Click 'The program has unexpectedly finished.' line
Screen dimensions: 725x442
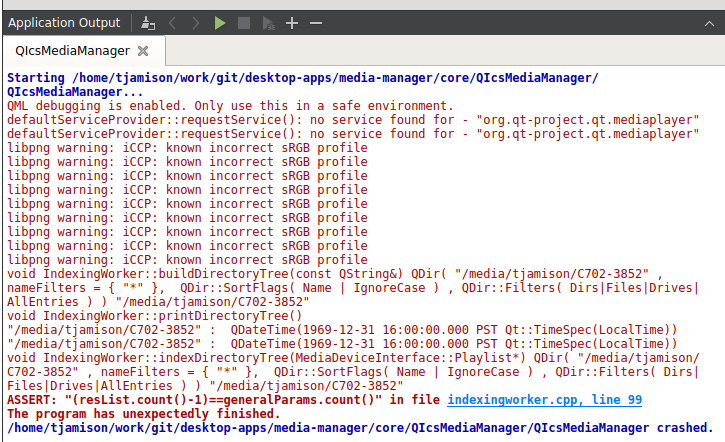(144, 414)
